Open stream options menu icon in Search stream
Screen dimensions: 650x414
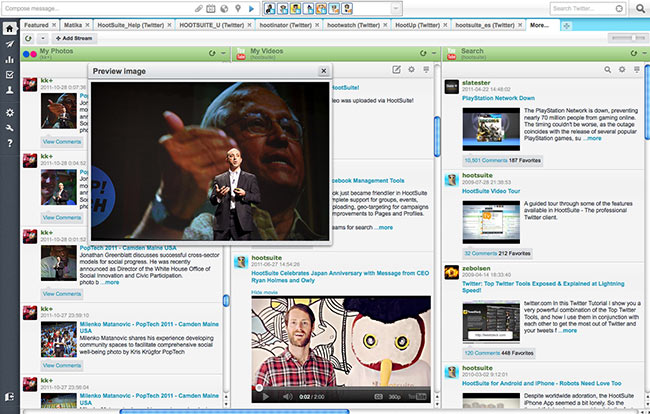pos(637,70)
